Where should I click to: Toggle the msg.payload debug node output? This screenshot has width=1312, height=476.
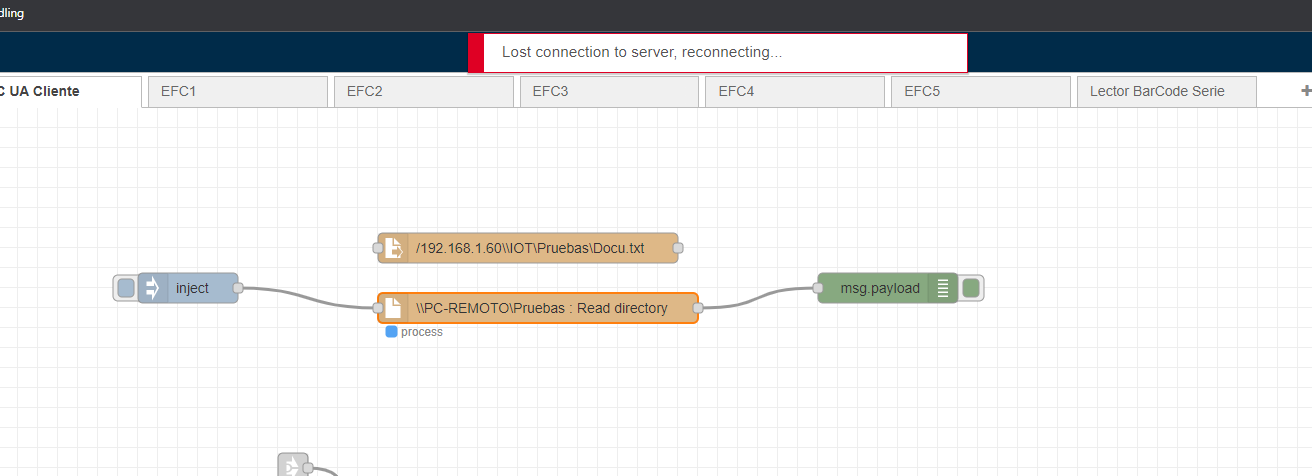[971, 288]
